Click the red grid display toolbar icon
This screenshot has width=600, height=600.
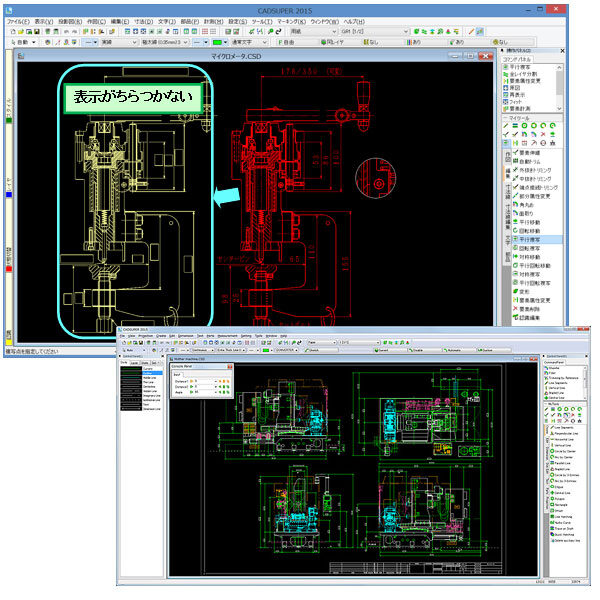[x=205, y=32]
